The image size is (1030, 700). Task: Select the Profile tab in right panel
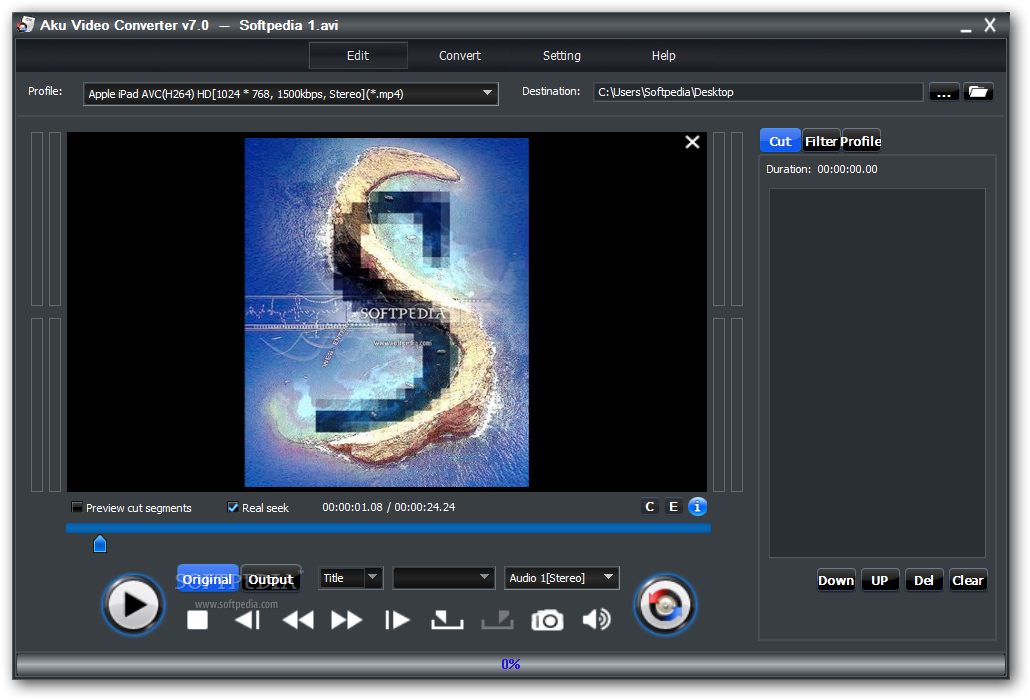pos(861,141)
